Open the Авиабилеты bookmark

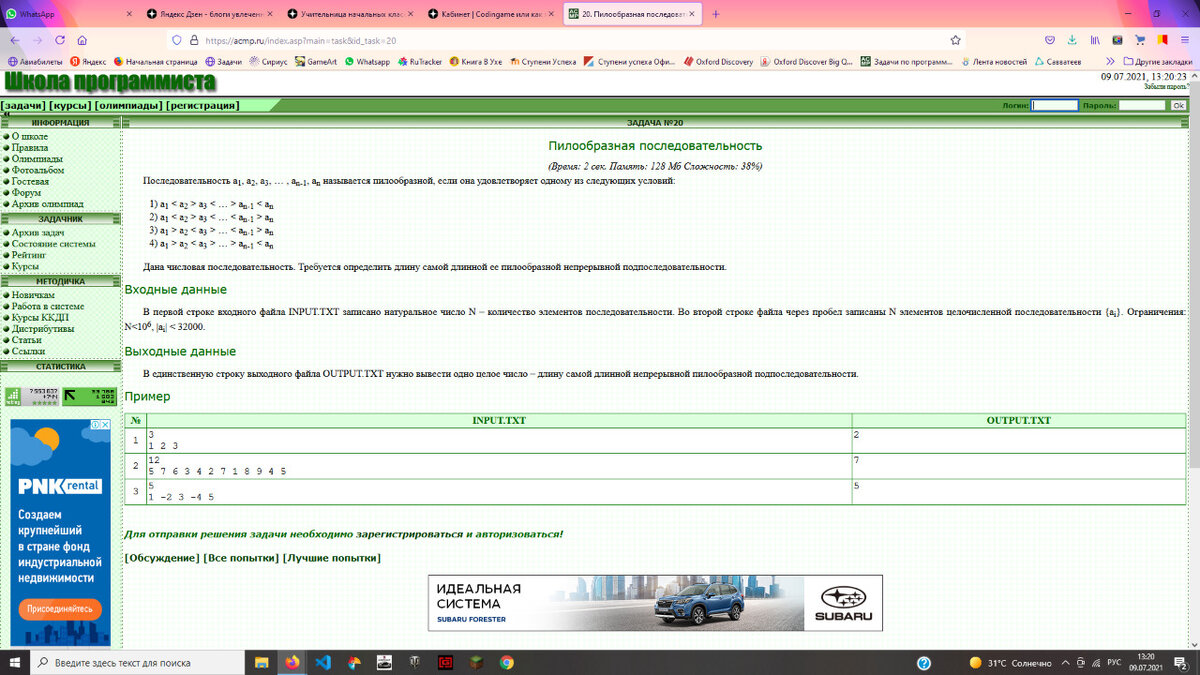click(x=35, y=61)
